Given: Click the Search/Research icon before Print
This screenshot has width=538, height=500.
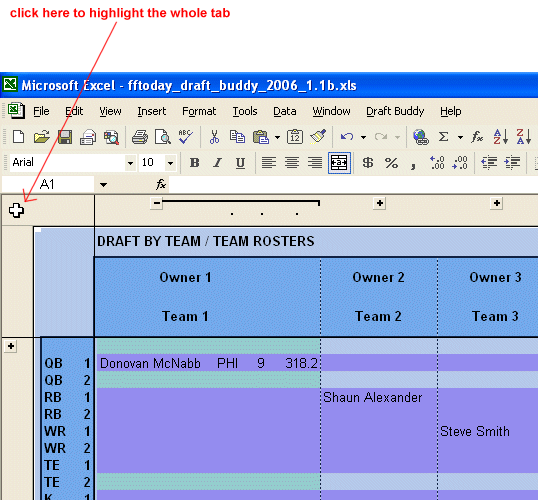Looking at the screenshot, I should click(111, 137).
